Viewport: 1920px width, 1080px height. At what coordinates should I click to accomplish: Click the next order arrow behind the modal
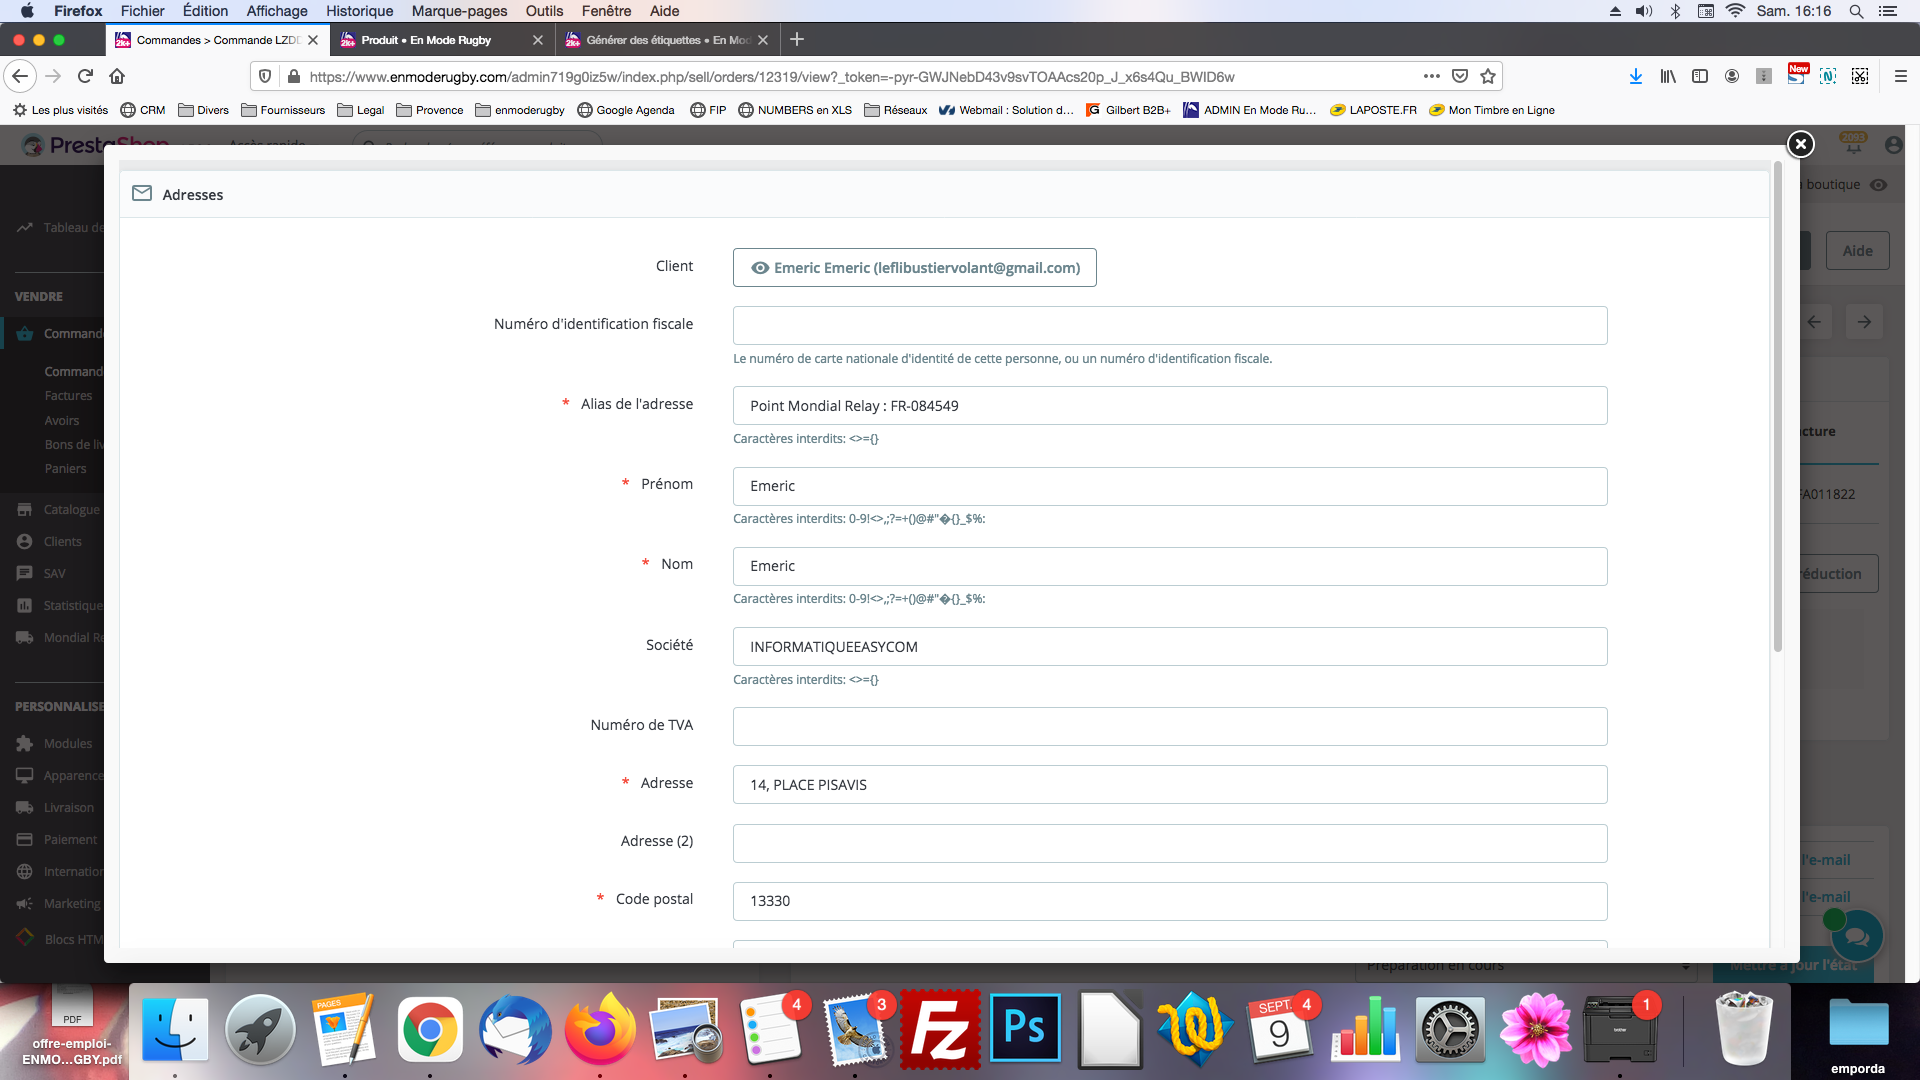1864,322
